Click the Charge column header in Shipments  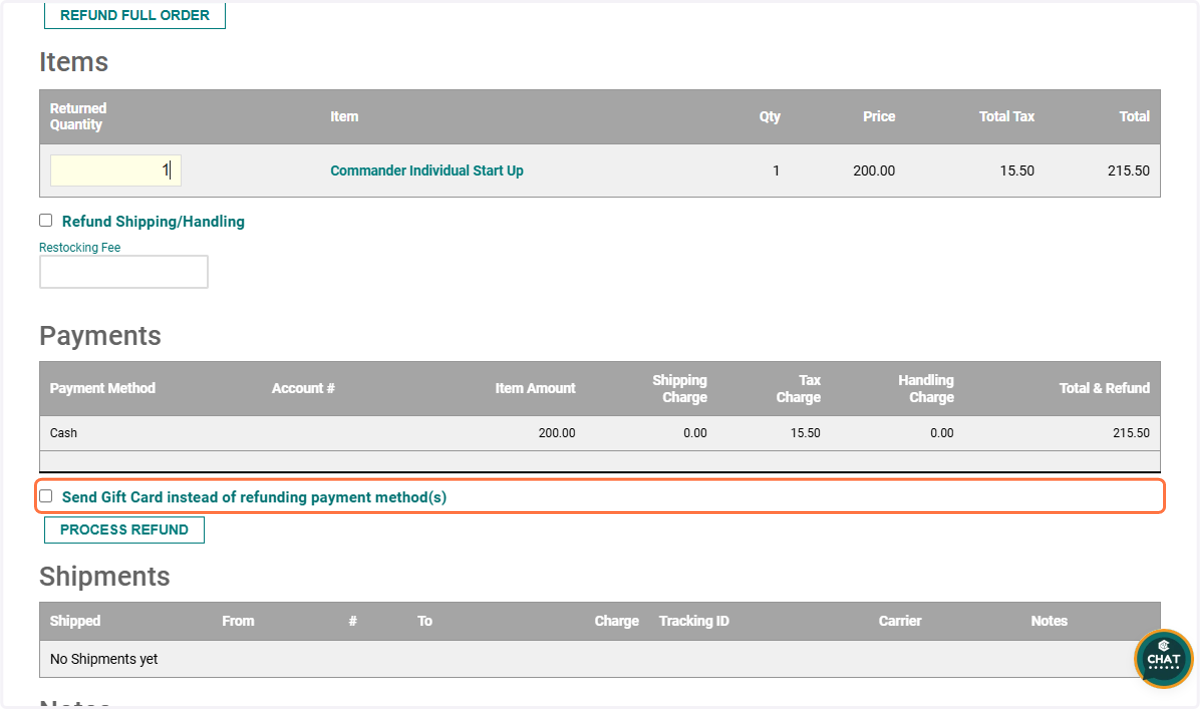point(617,621)
